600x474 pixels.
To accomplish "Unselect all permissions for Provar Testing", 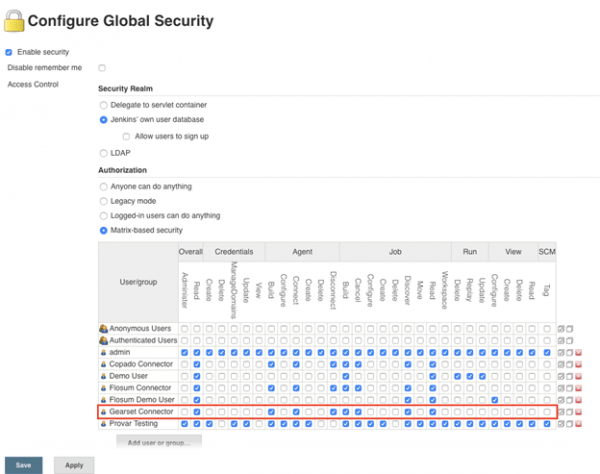I will (569, 424).
